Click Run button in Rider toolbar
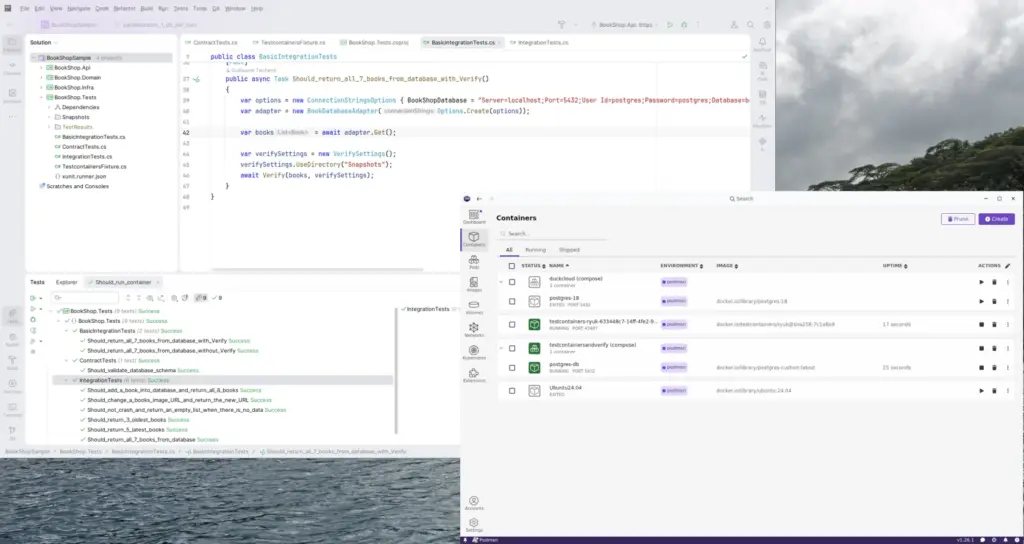Viewport: 1024px width, 544px height. tap(669, 25)
